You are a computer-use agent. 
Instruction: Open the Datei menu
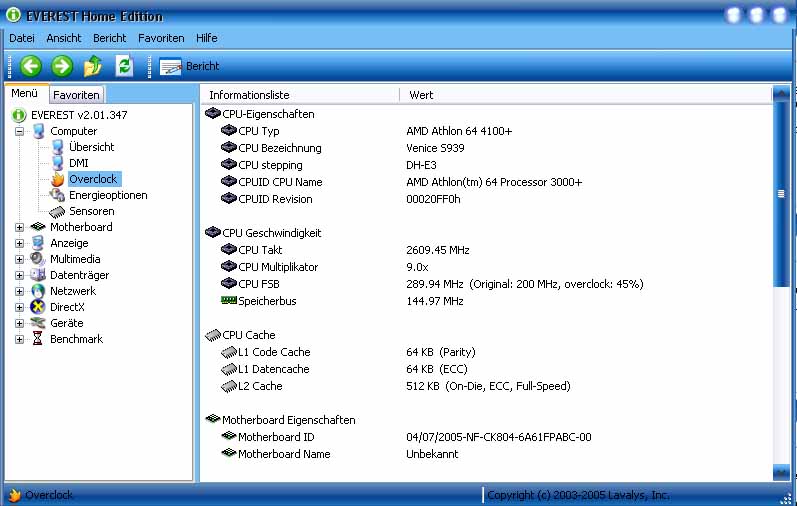click(x=22, y=38)
